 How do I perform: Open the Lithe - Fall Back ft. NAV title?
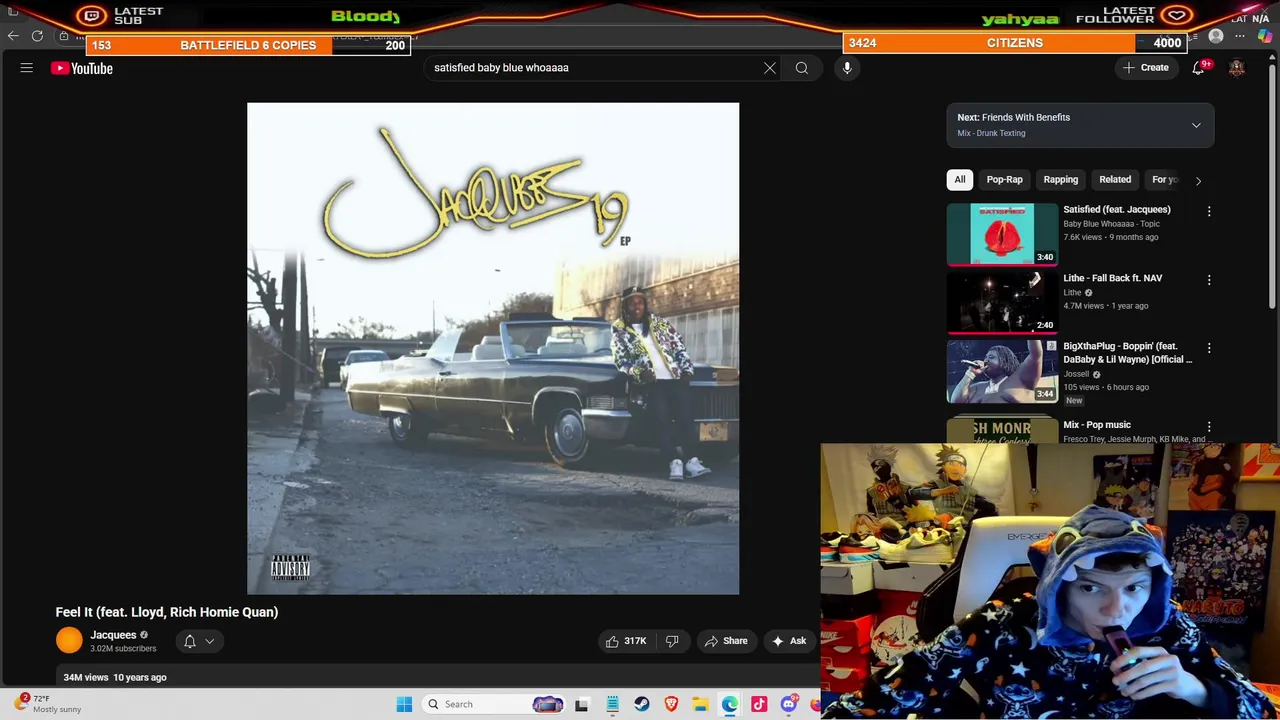pyautogui.click(x=1112, y=278)
